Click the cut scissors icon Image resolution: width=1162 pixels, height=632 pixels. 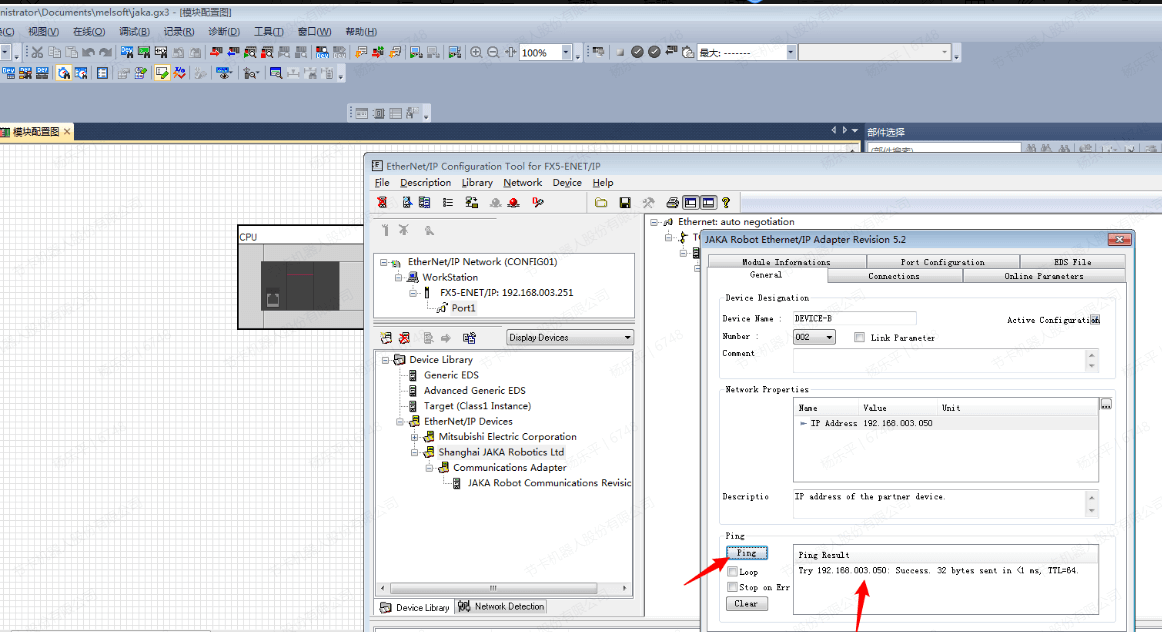(x=37, y=52)
